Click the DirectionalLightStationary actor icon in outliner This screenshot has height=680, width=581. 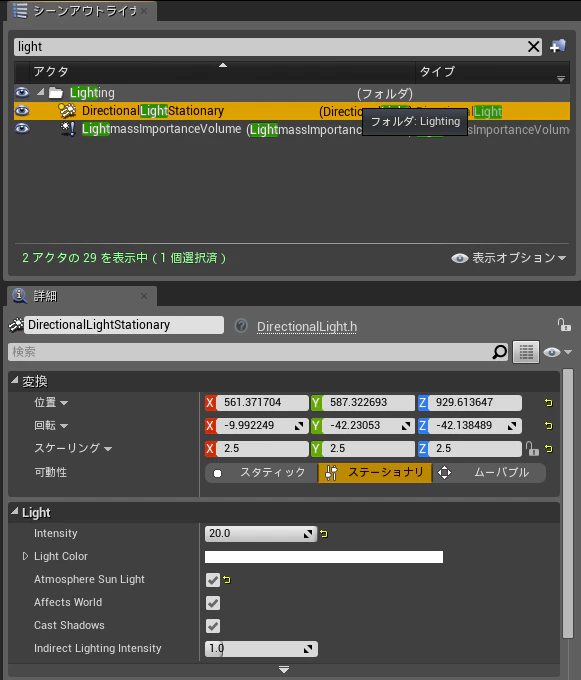[x=67, y=111]
